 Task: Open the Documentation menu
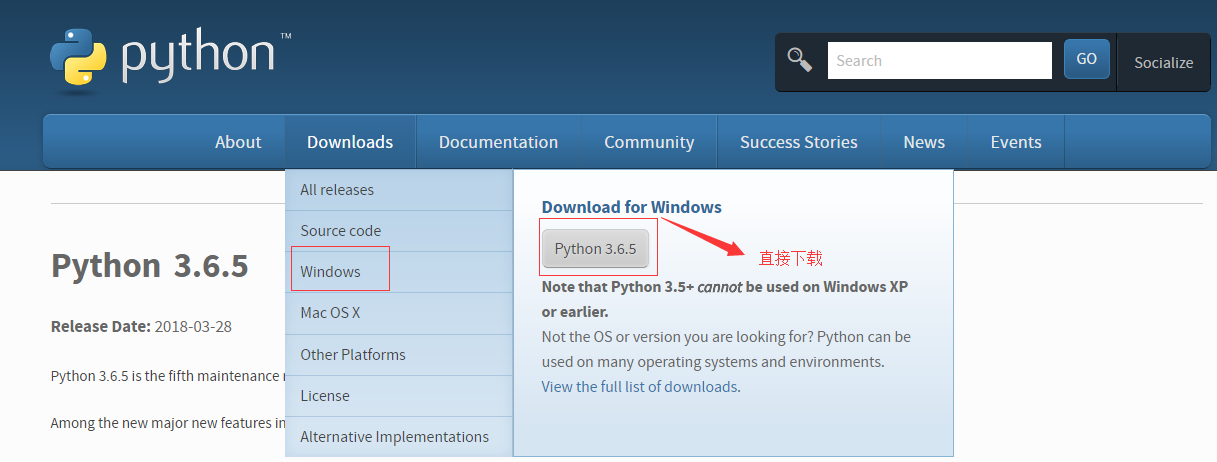click(498, 142)
